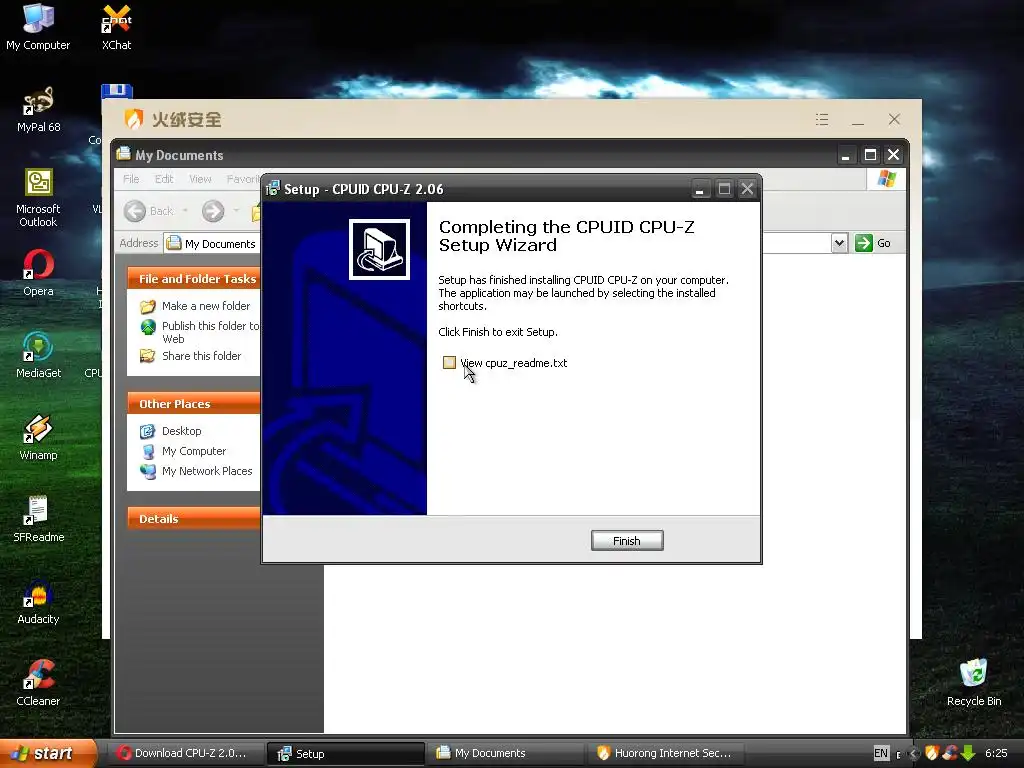
Task: Open the Huorong hamburger menu icon
Action: click(822, 120)
